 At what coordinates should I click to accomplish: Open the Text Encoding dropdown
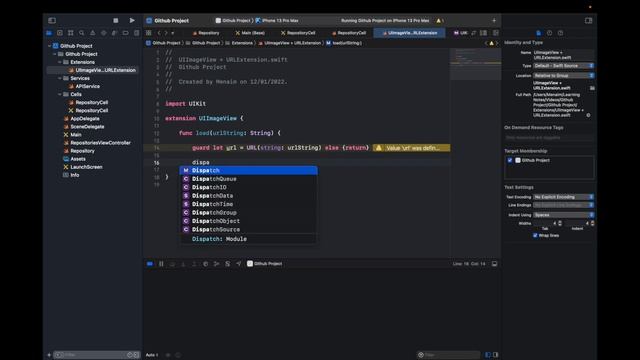[x=563, y=197]
